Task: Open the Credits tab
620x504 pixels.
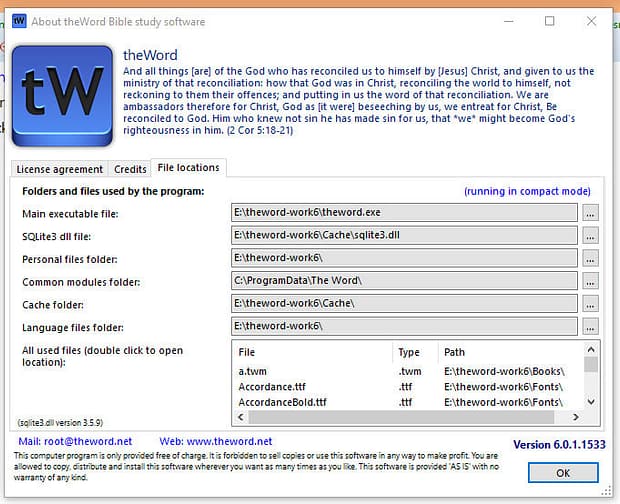Action: coord(130,169)
